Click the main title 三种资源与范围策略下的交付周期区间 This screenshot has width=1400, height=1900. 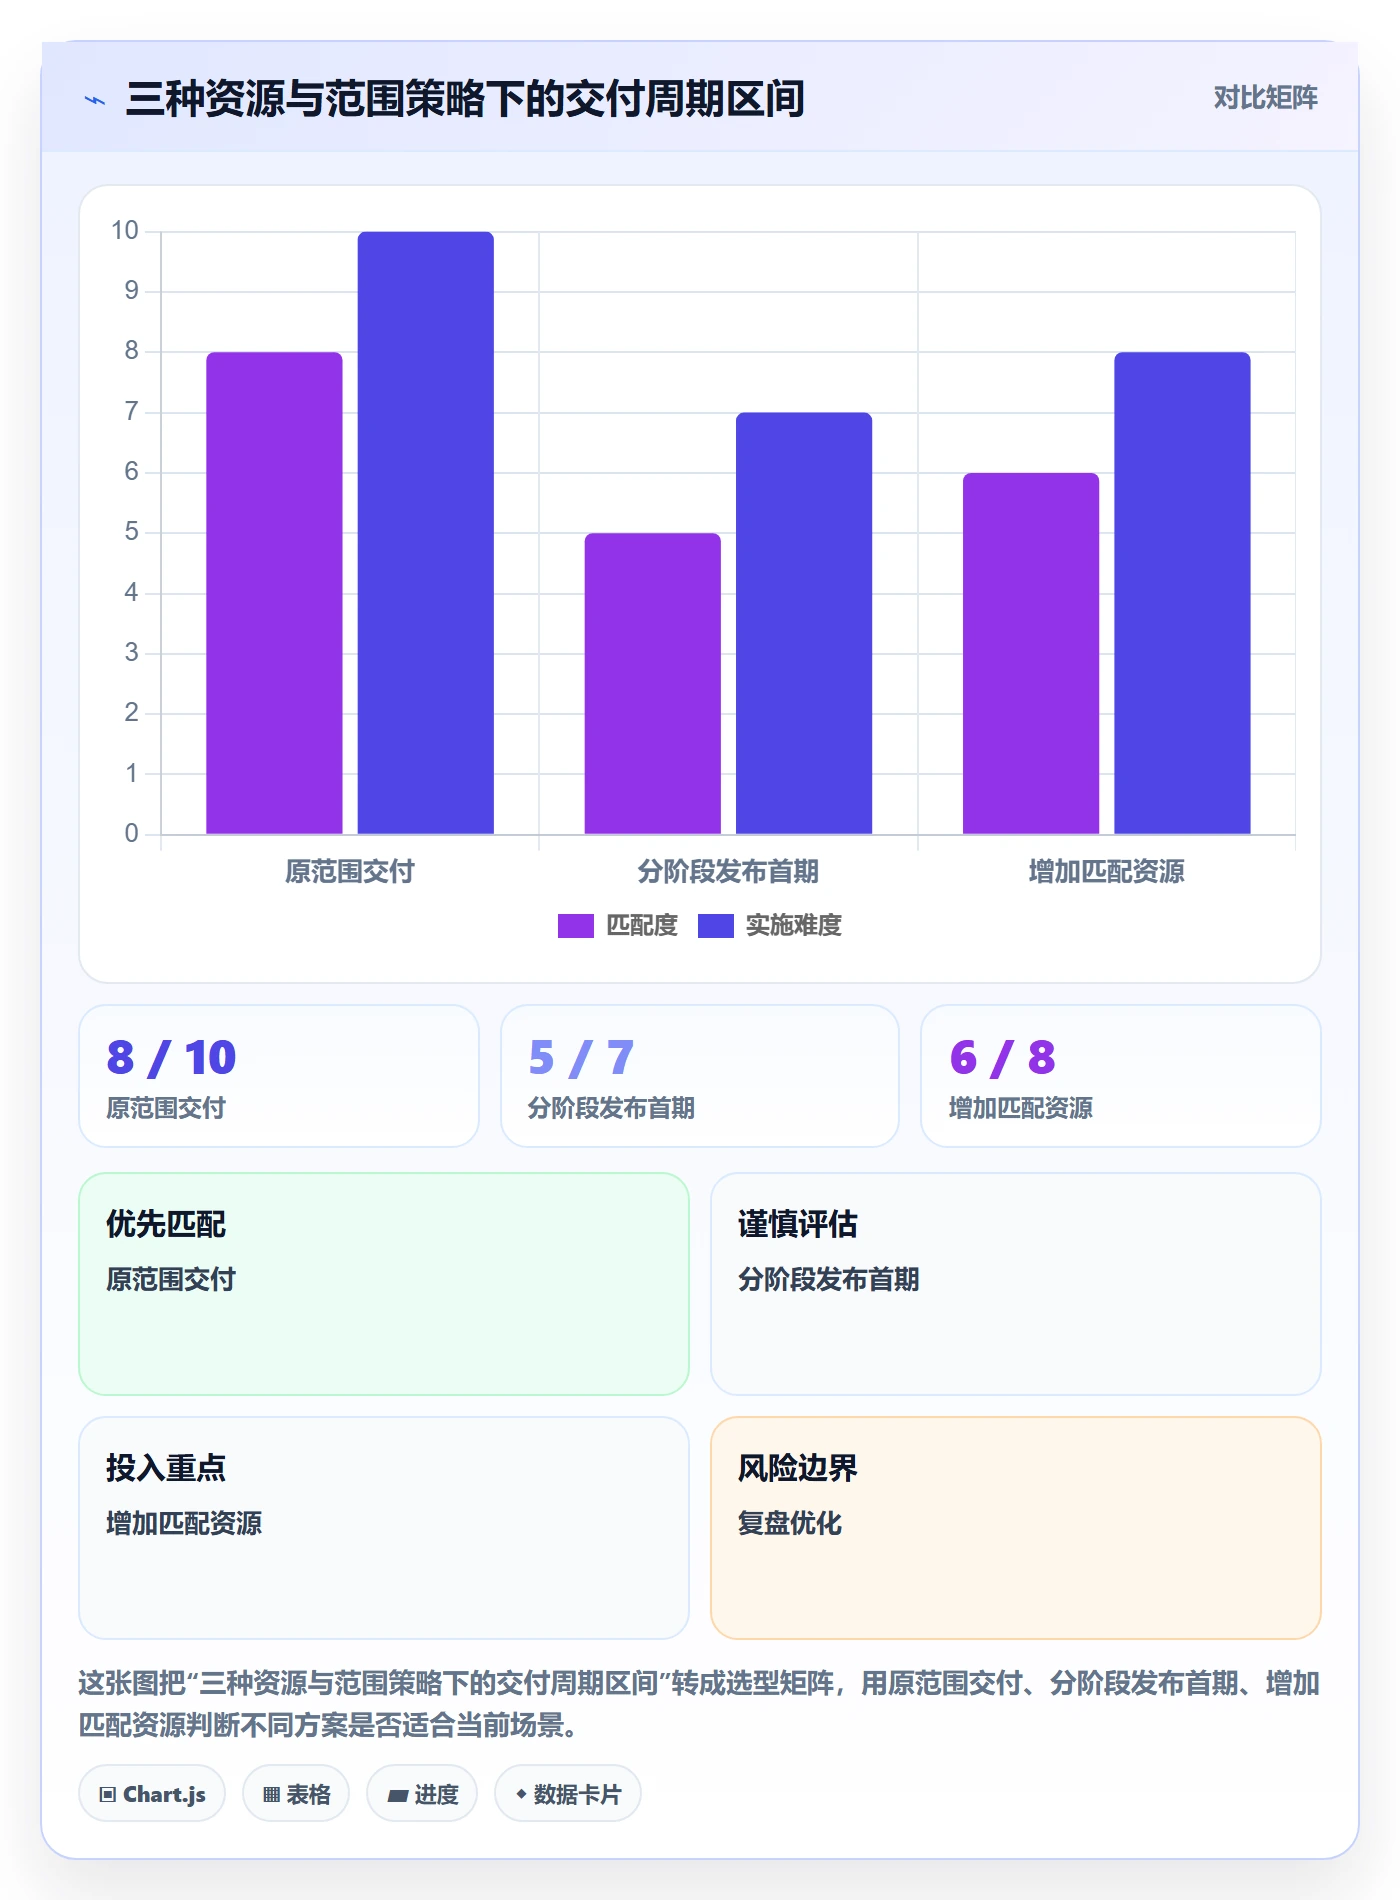[x=465, y=99]
